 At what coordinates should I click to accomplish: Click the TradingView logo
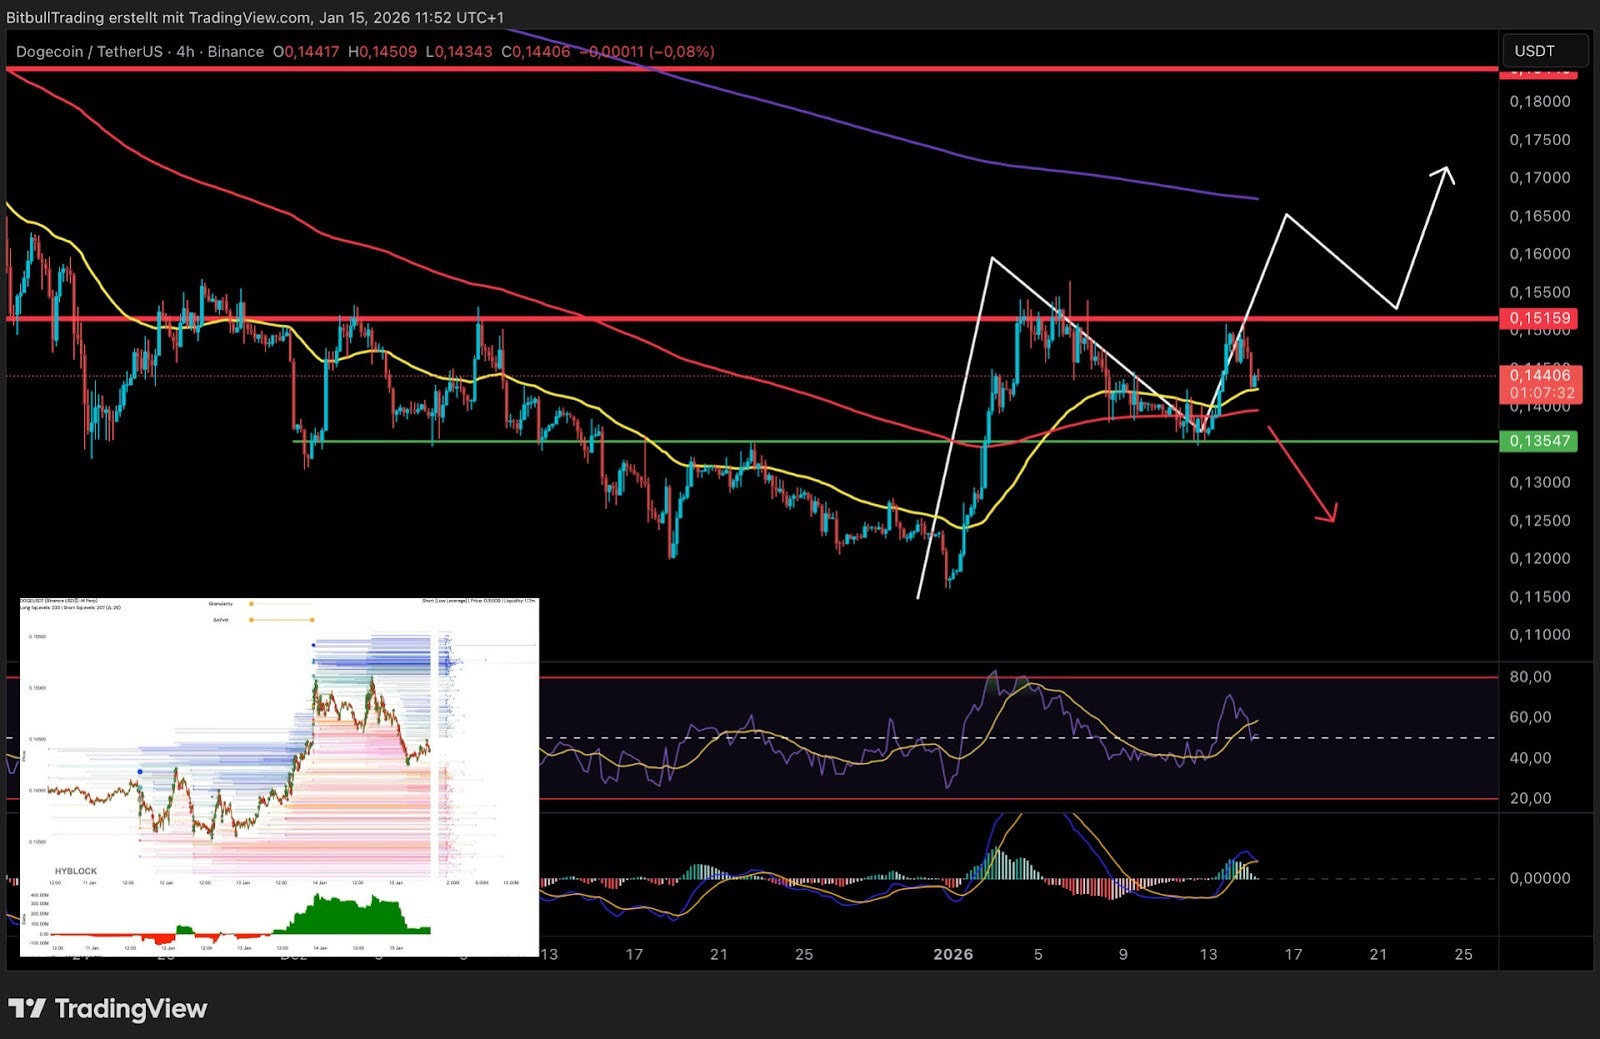pyautogui.click(x=107, y=1008)
